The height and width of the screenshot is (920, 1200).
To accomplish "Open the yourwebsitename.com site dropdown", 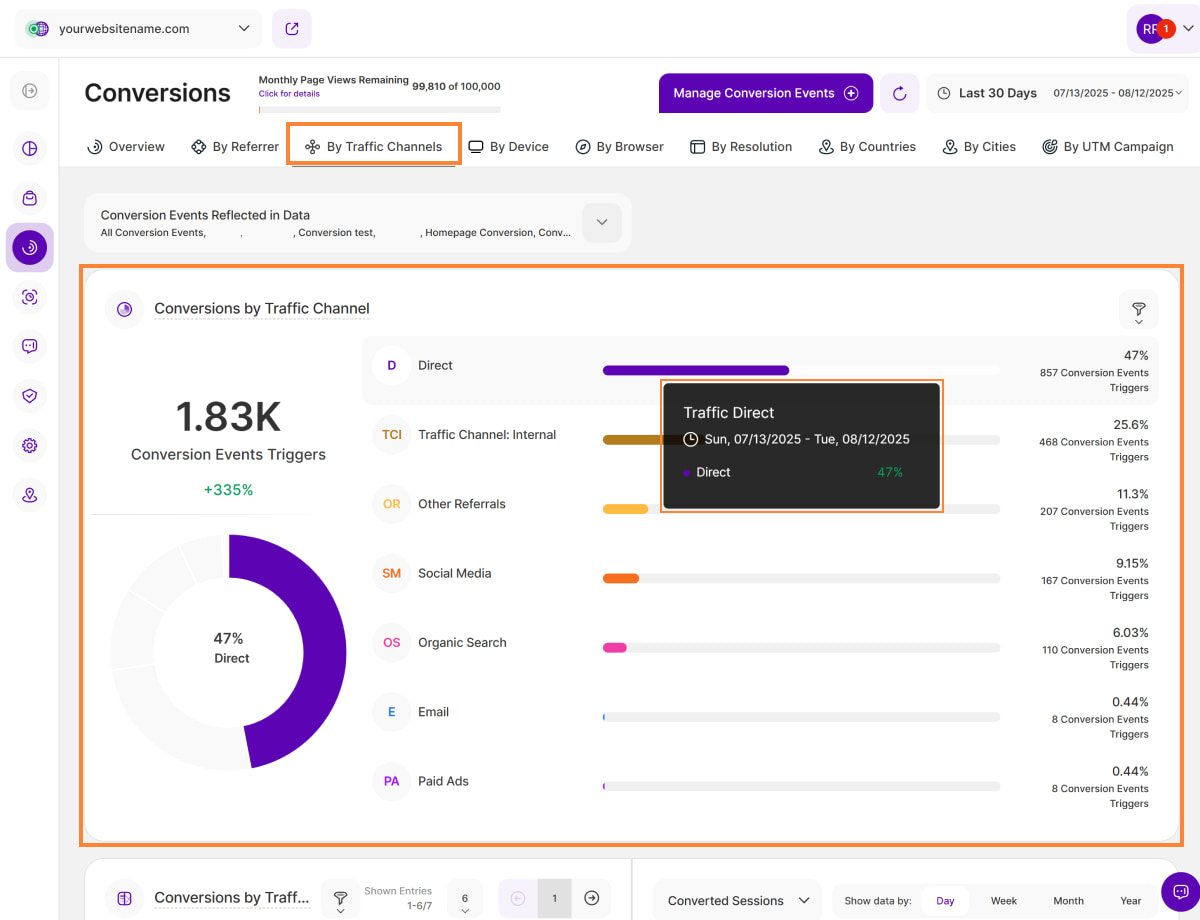I will [138, 29].
